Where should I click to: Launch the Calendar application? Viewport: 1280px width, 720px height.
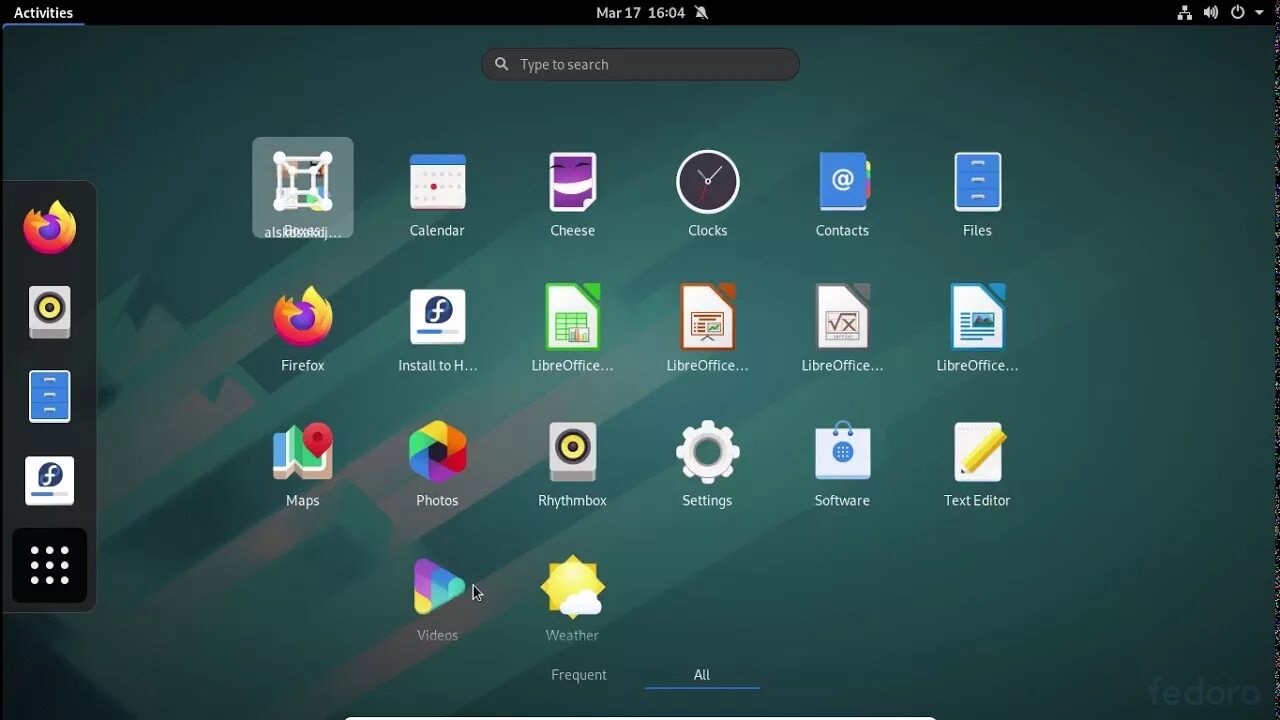click(437, 182)
